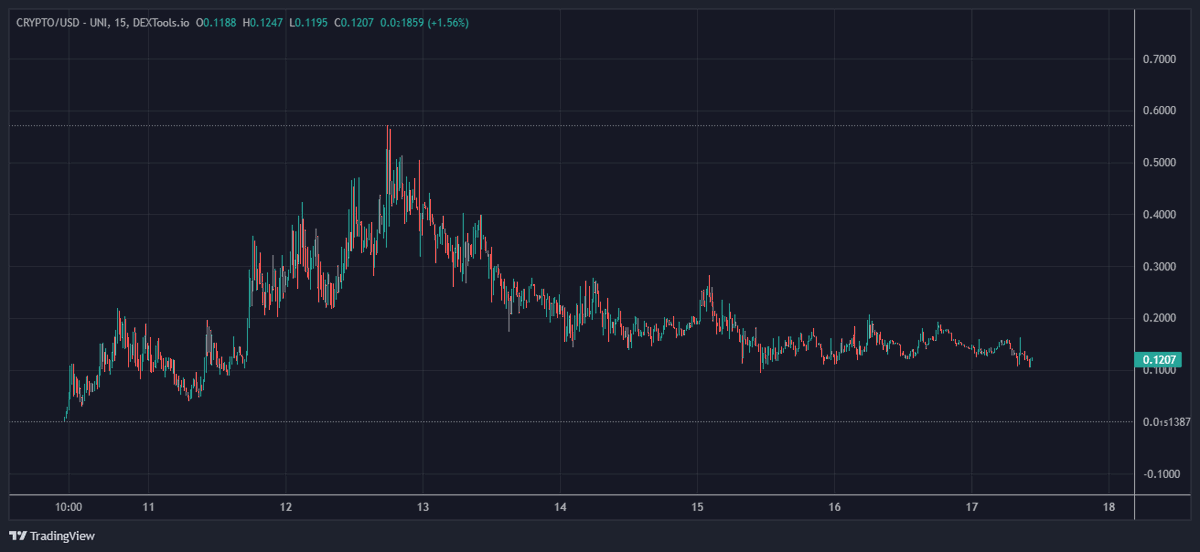Click the 0.5000 price axis label

[1160, 163]
